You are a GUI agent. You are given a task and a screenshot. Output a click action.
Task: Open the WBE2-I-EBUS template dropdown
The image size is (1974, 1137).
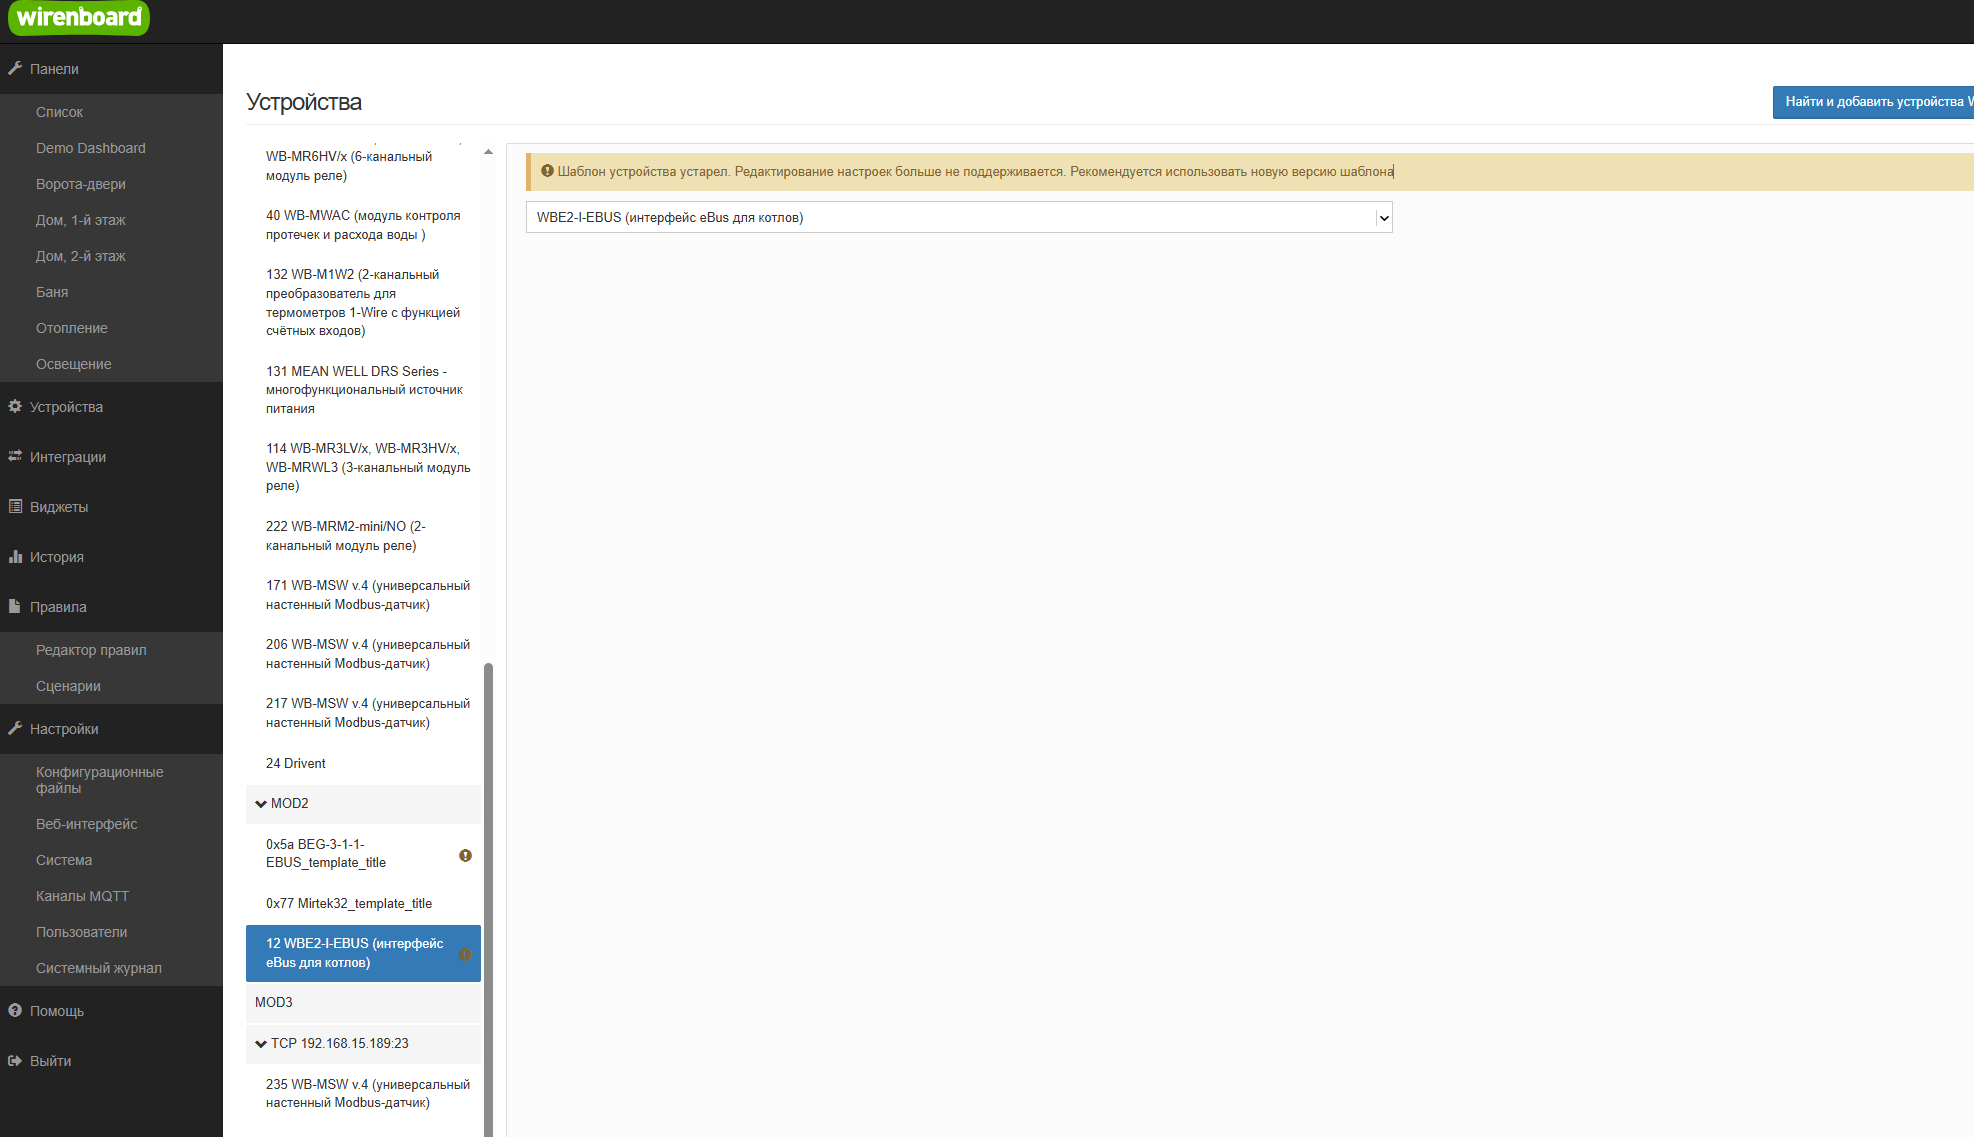click(x=958, y=217)
